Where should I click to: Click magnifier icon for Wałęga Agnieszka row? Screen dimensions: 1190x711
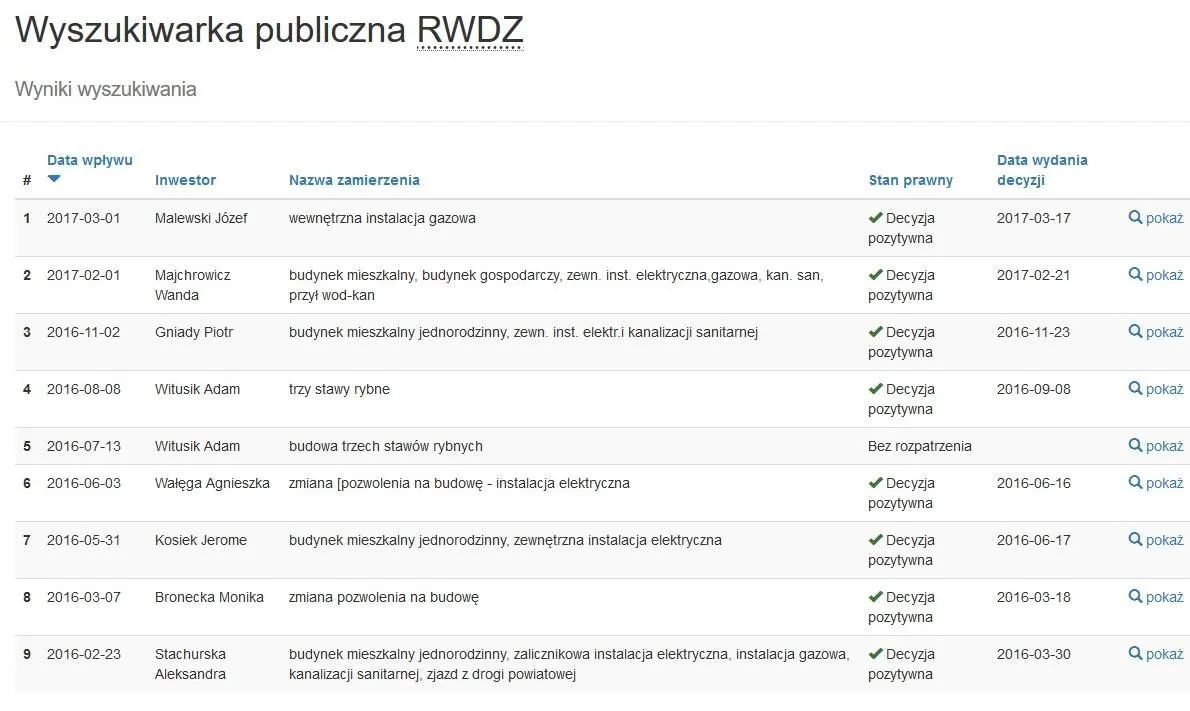(x=1135, y=482)
